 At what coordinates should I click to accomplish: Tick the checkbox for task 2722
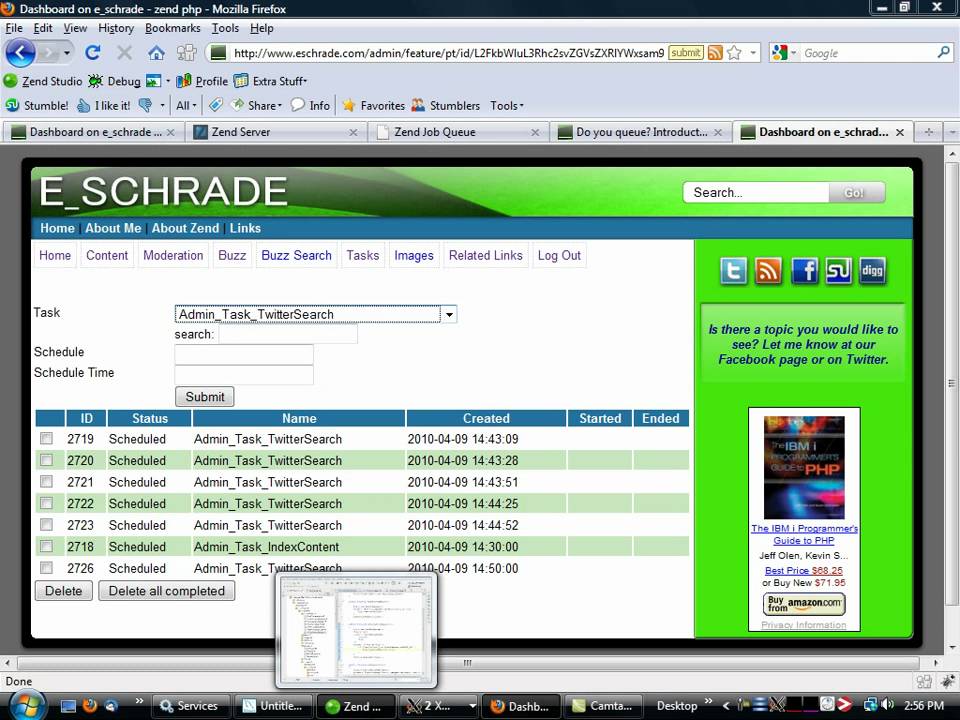[46, 503]
